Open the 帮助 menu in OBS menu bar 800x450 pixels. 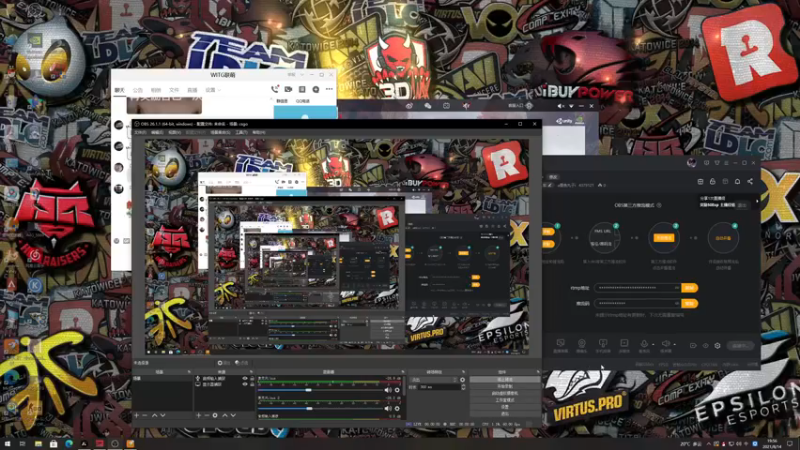tap(259, 132)
